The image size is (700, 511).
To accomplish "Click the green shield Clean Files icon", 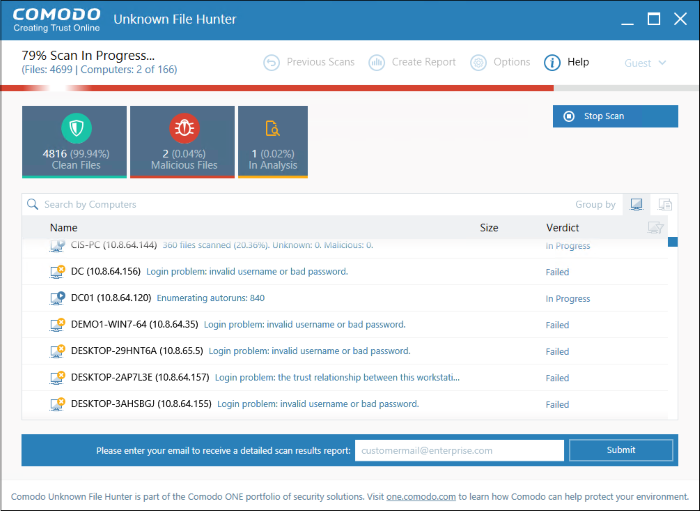I will click(x=76, y=129).
